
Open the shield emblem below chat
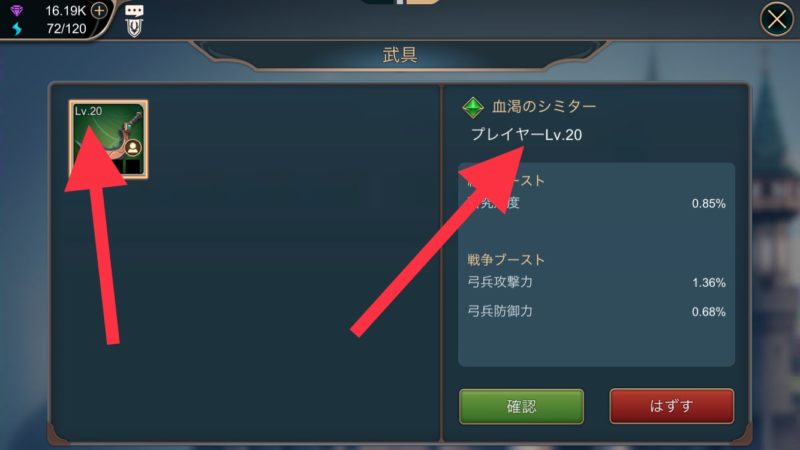click(134, 29)
